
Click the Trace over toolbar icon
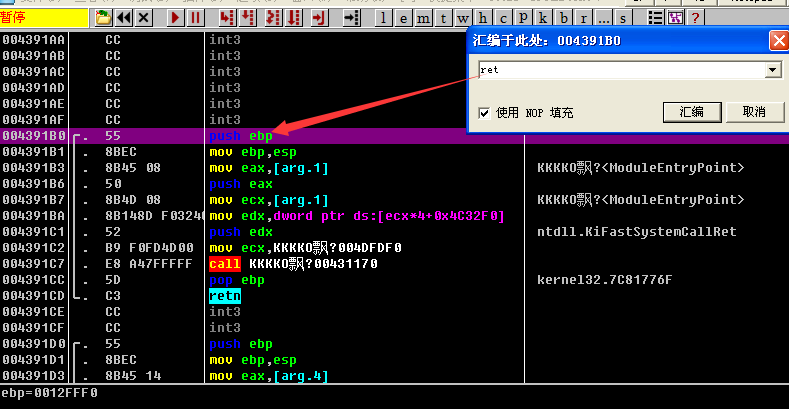(x=294, y=18)
